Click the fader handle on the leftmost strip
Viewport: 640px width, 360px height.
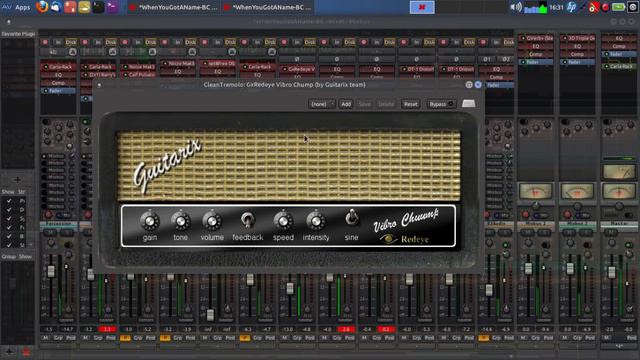(51, 271)
